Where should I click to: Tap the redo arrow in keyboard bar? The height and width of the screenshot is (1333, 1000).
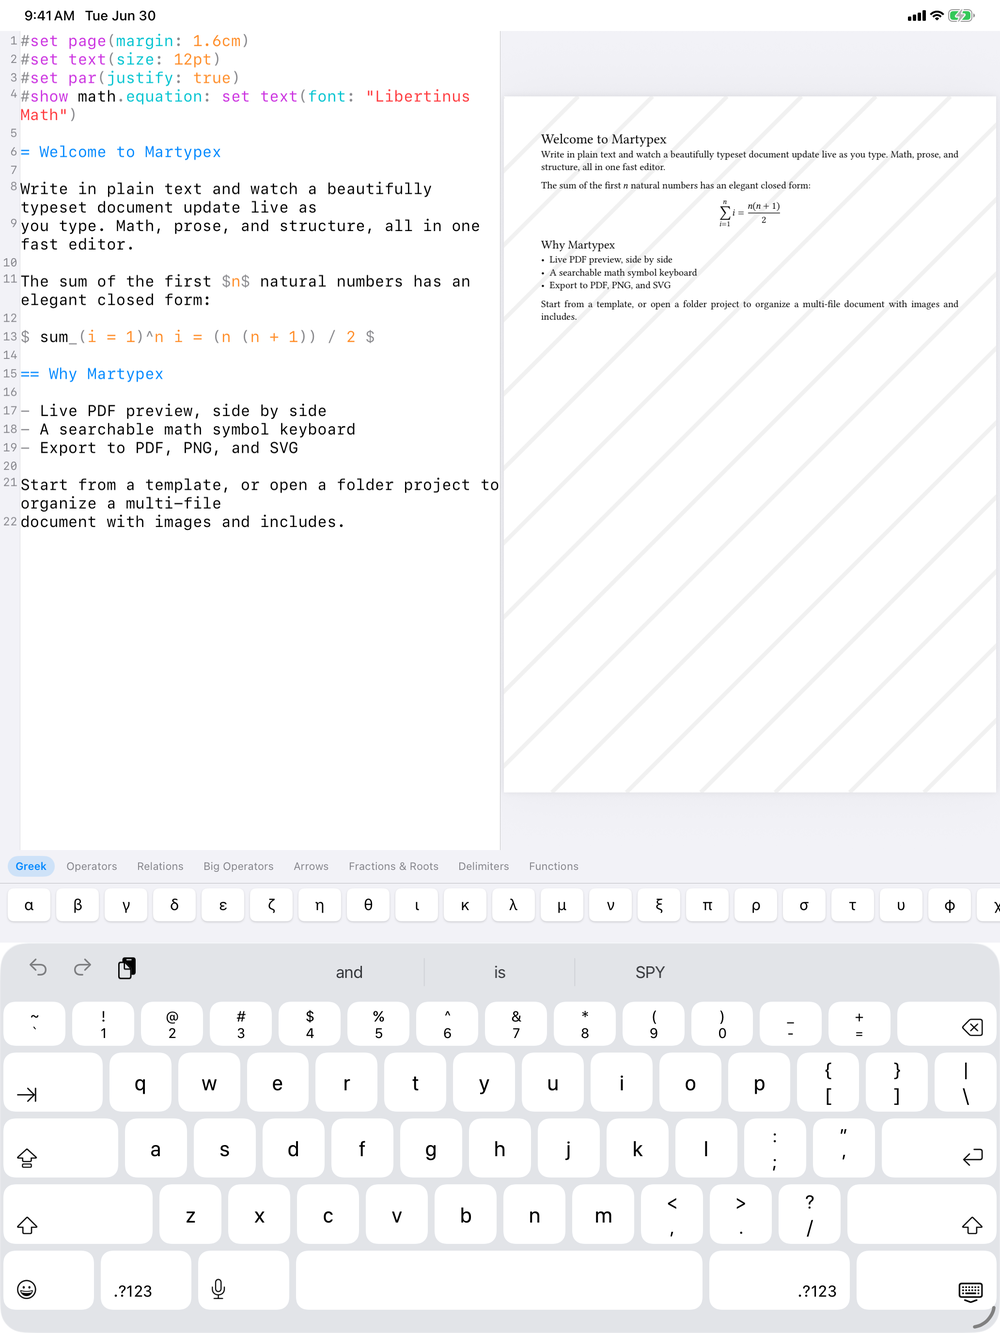(x=83, y=967)
